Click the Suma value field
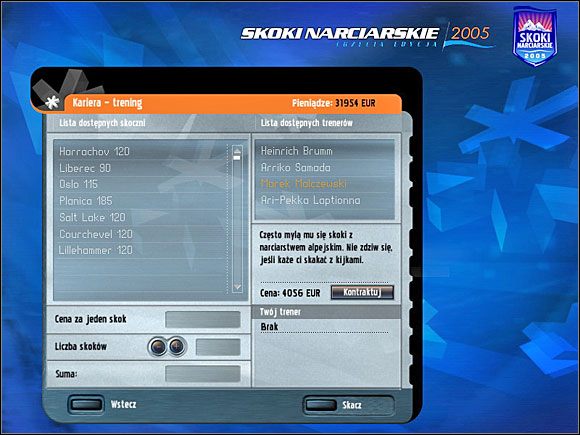The image size is (580, 435). coord(203,374)
